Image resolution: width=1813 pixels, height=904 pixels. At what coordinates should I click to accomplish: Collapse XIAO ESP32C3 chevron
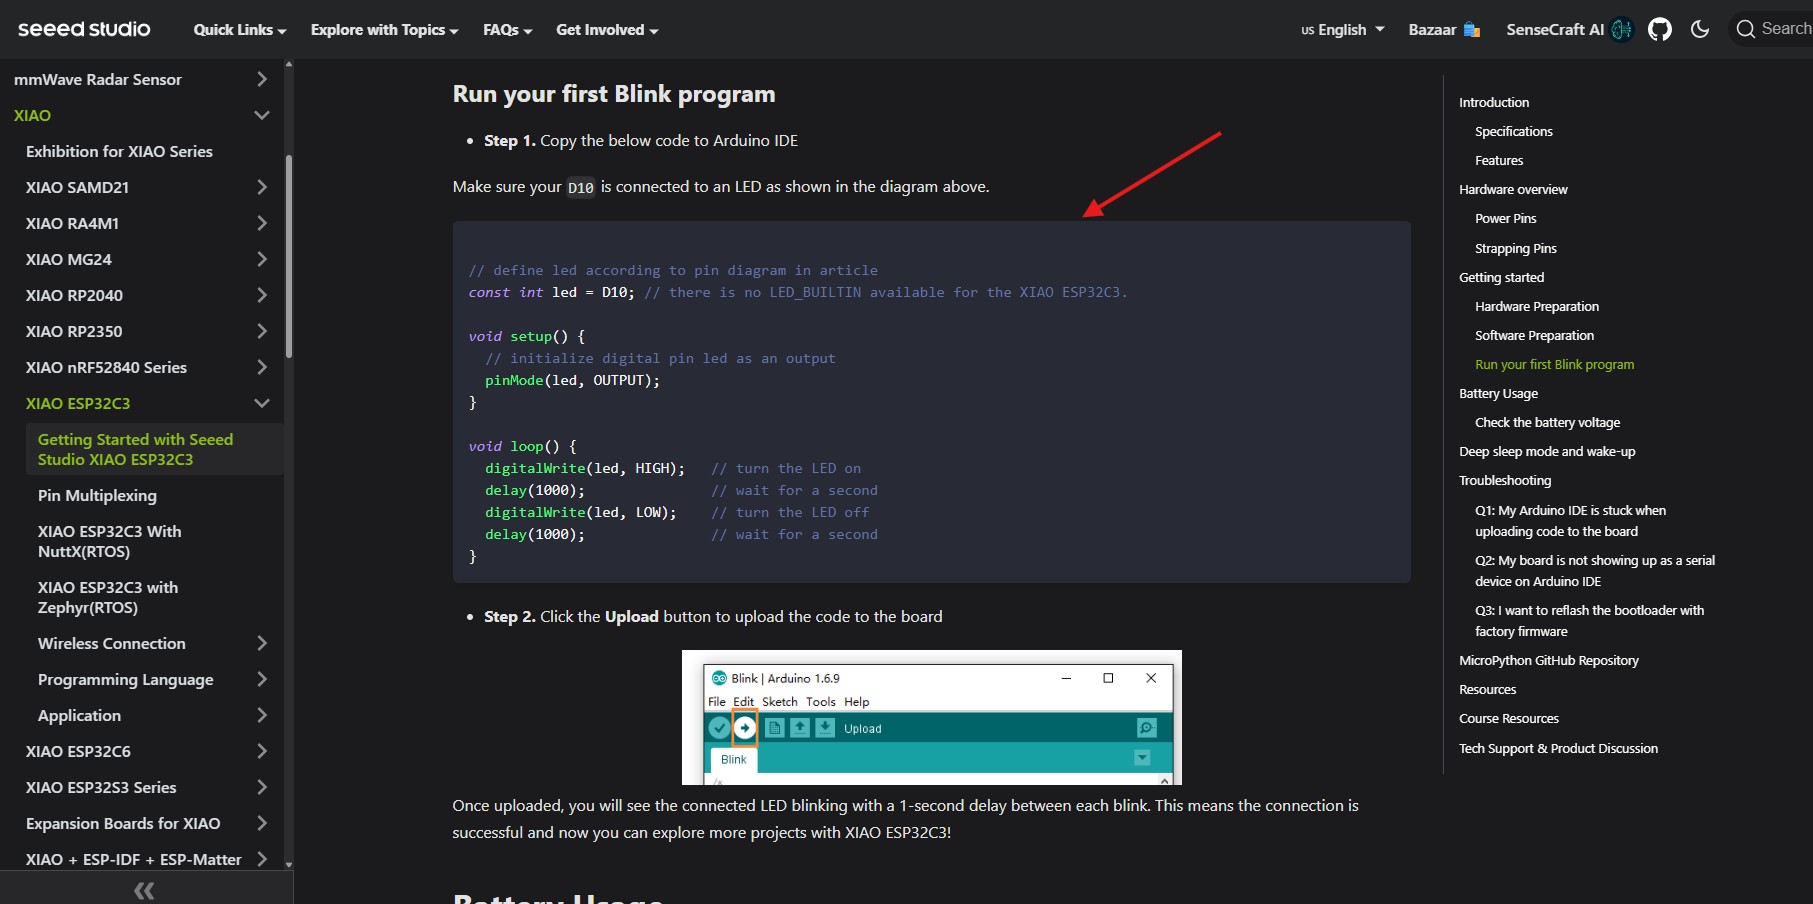262,403
